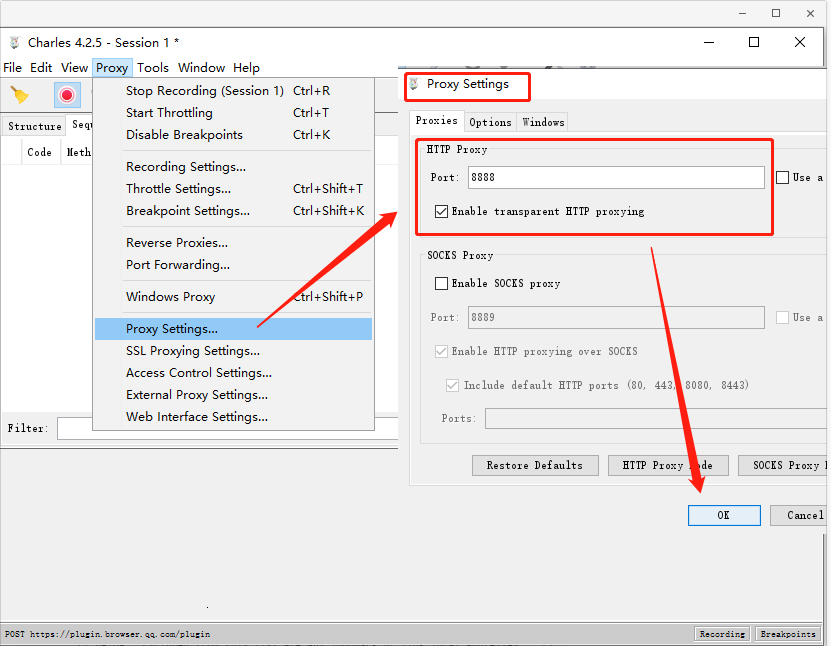Open the Help menu
The height and width of the screenshot is (646, 831).
coord(246,68)
